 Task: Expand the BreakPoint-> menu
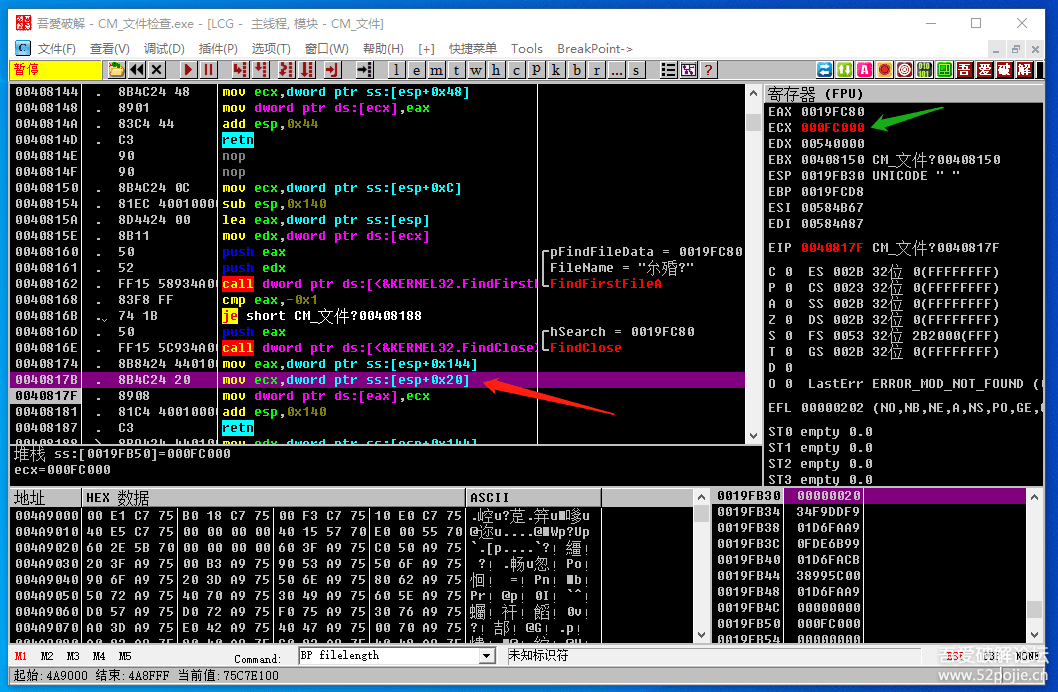594,48
